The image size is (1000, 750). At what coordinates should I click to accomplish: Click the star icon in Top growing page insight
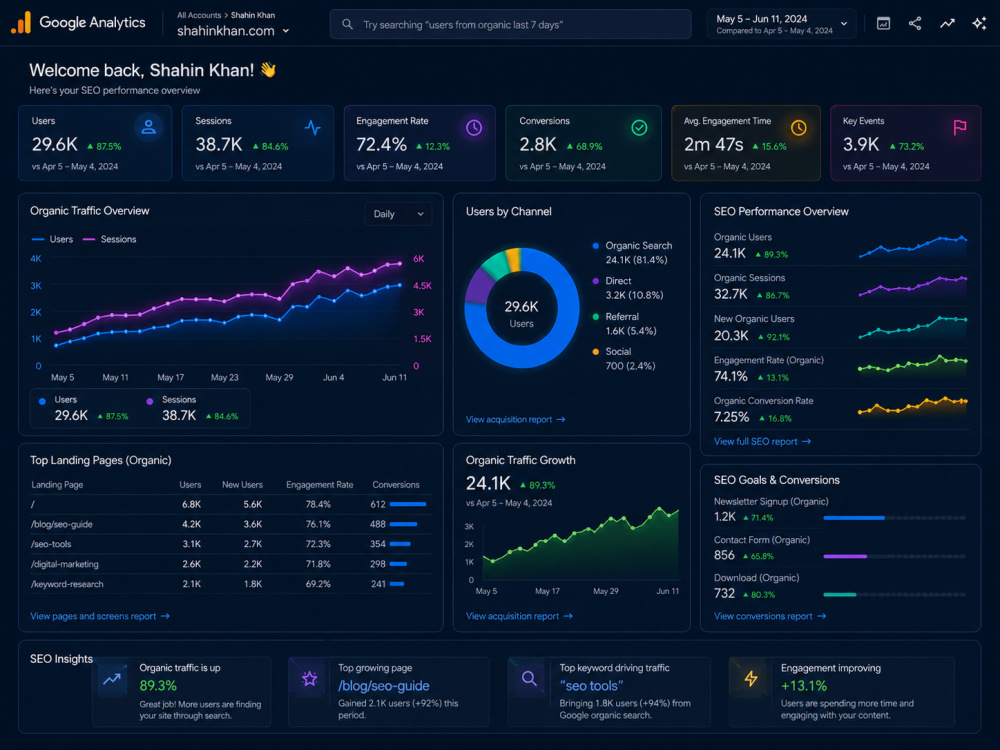[309, 679]
